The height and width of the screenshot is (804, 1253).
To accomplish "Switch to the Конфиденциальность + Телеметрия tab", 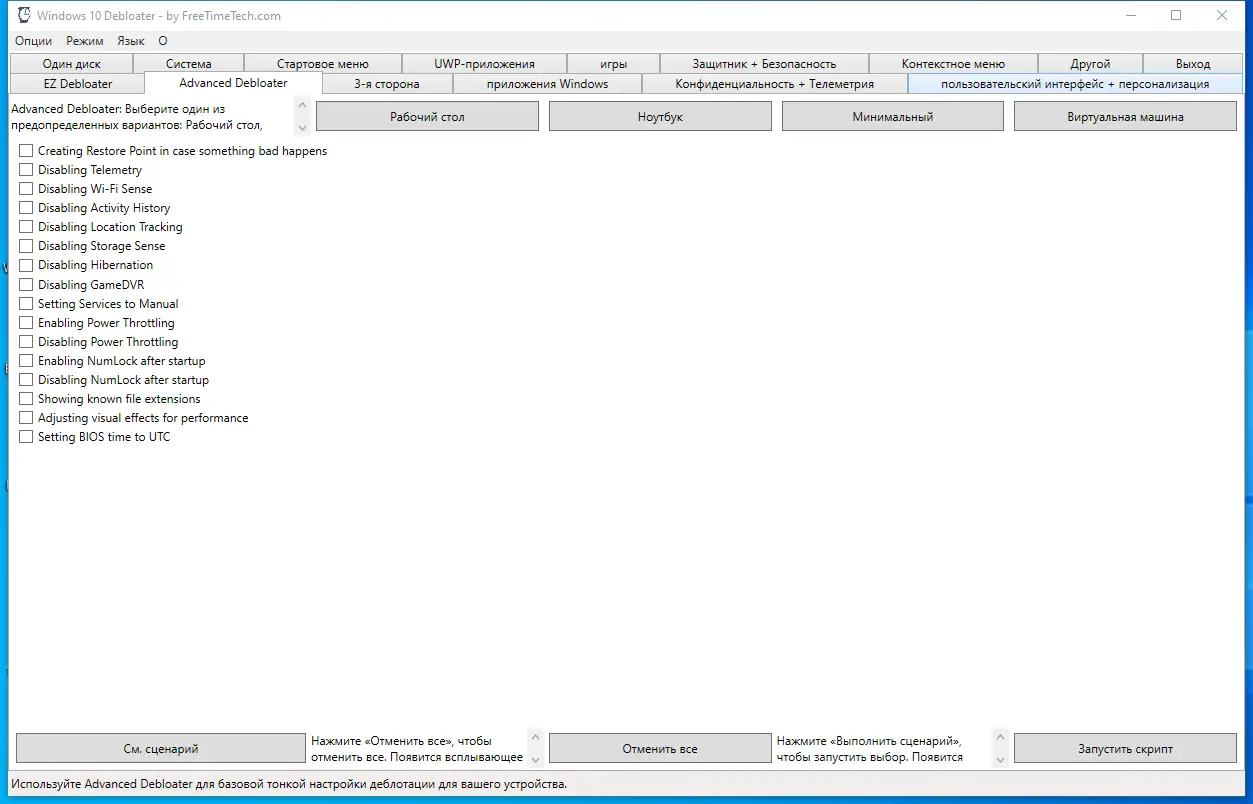I will click(x=775, y=84).
